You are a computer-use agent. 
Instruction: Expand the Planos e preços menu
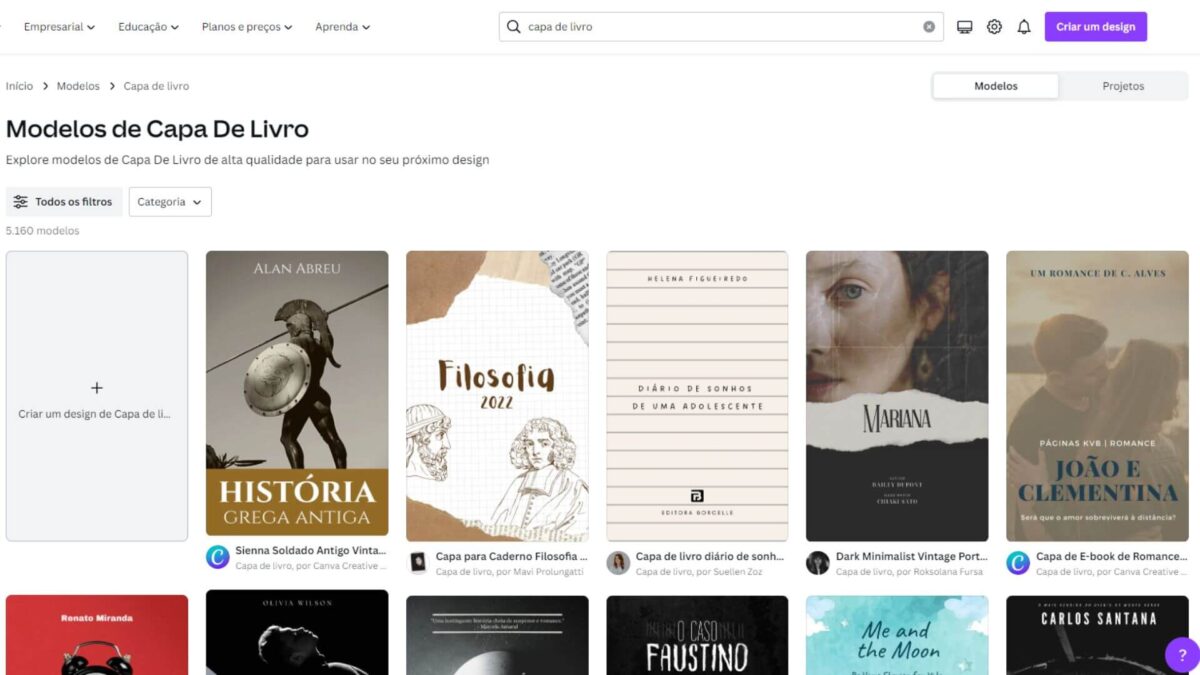tap(247, 27)
